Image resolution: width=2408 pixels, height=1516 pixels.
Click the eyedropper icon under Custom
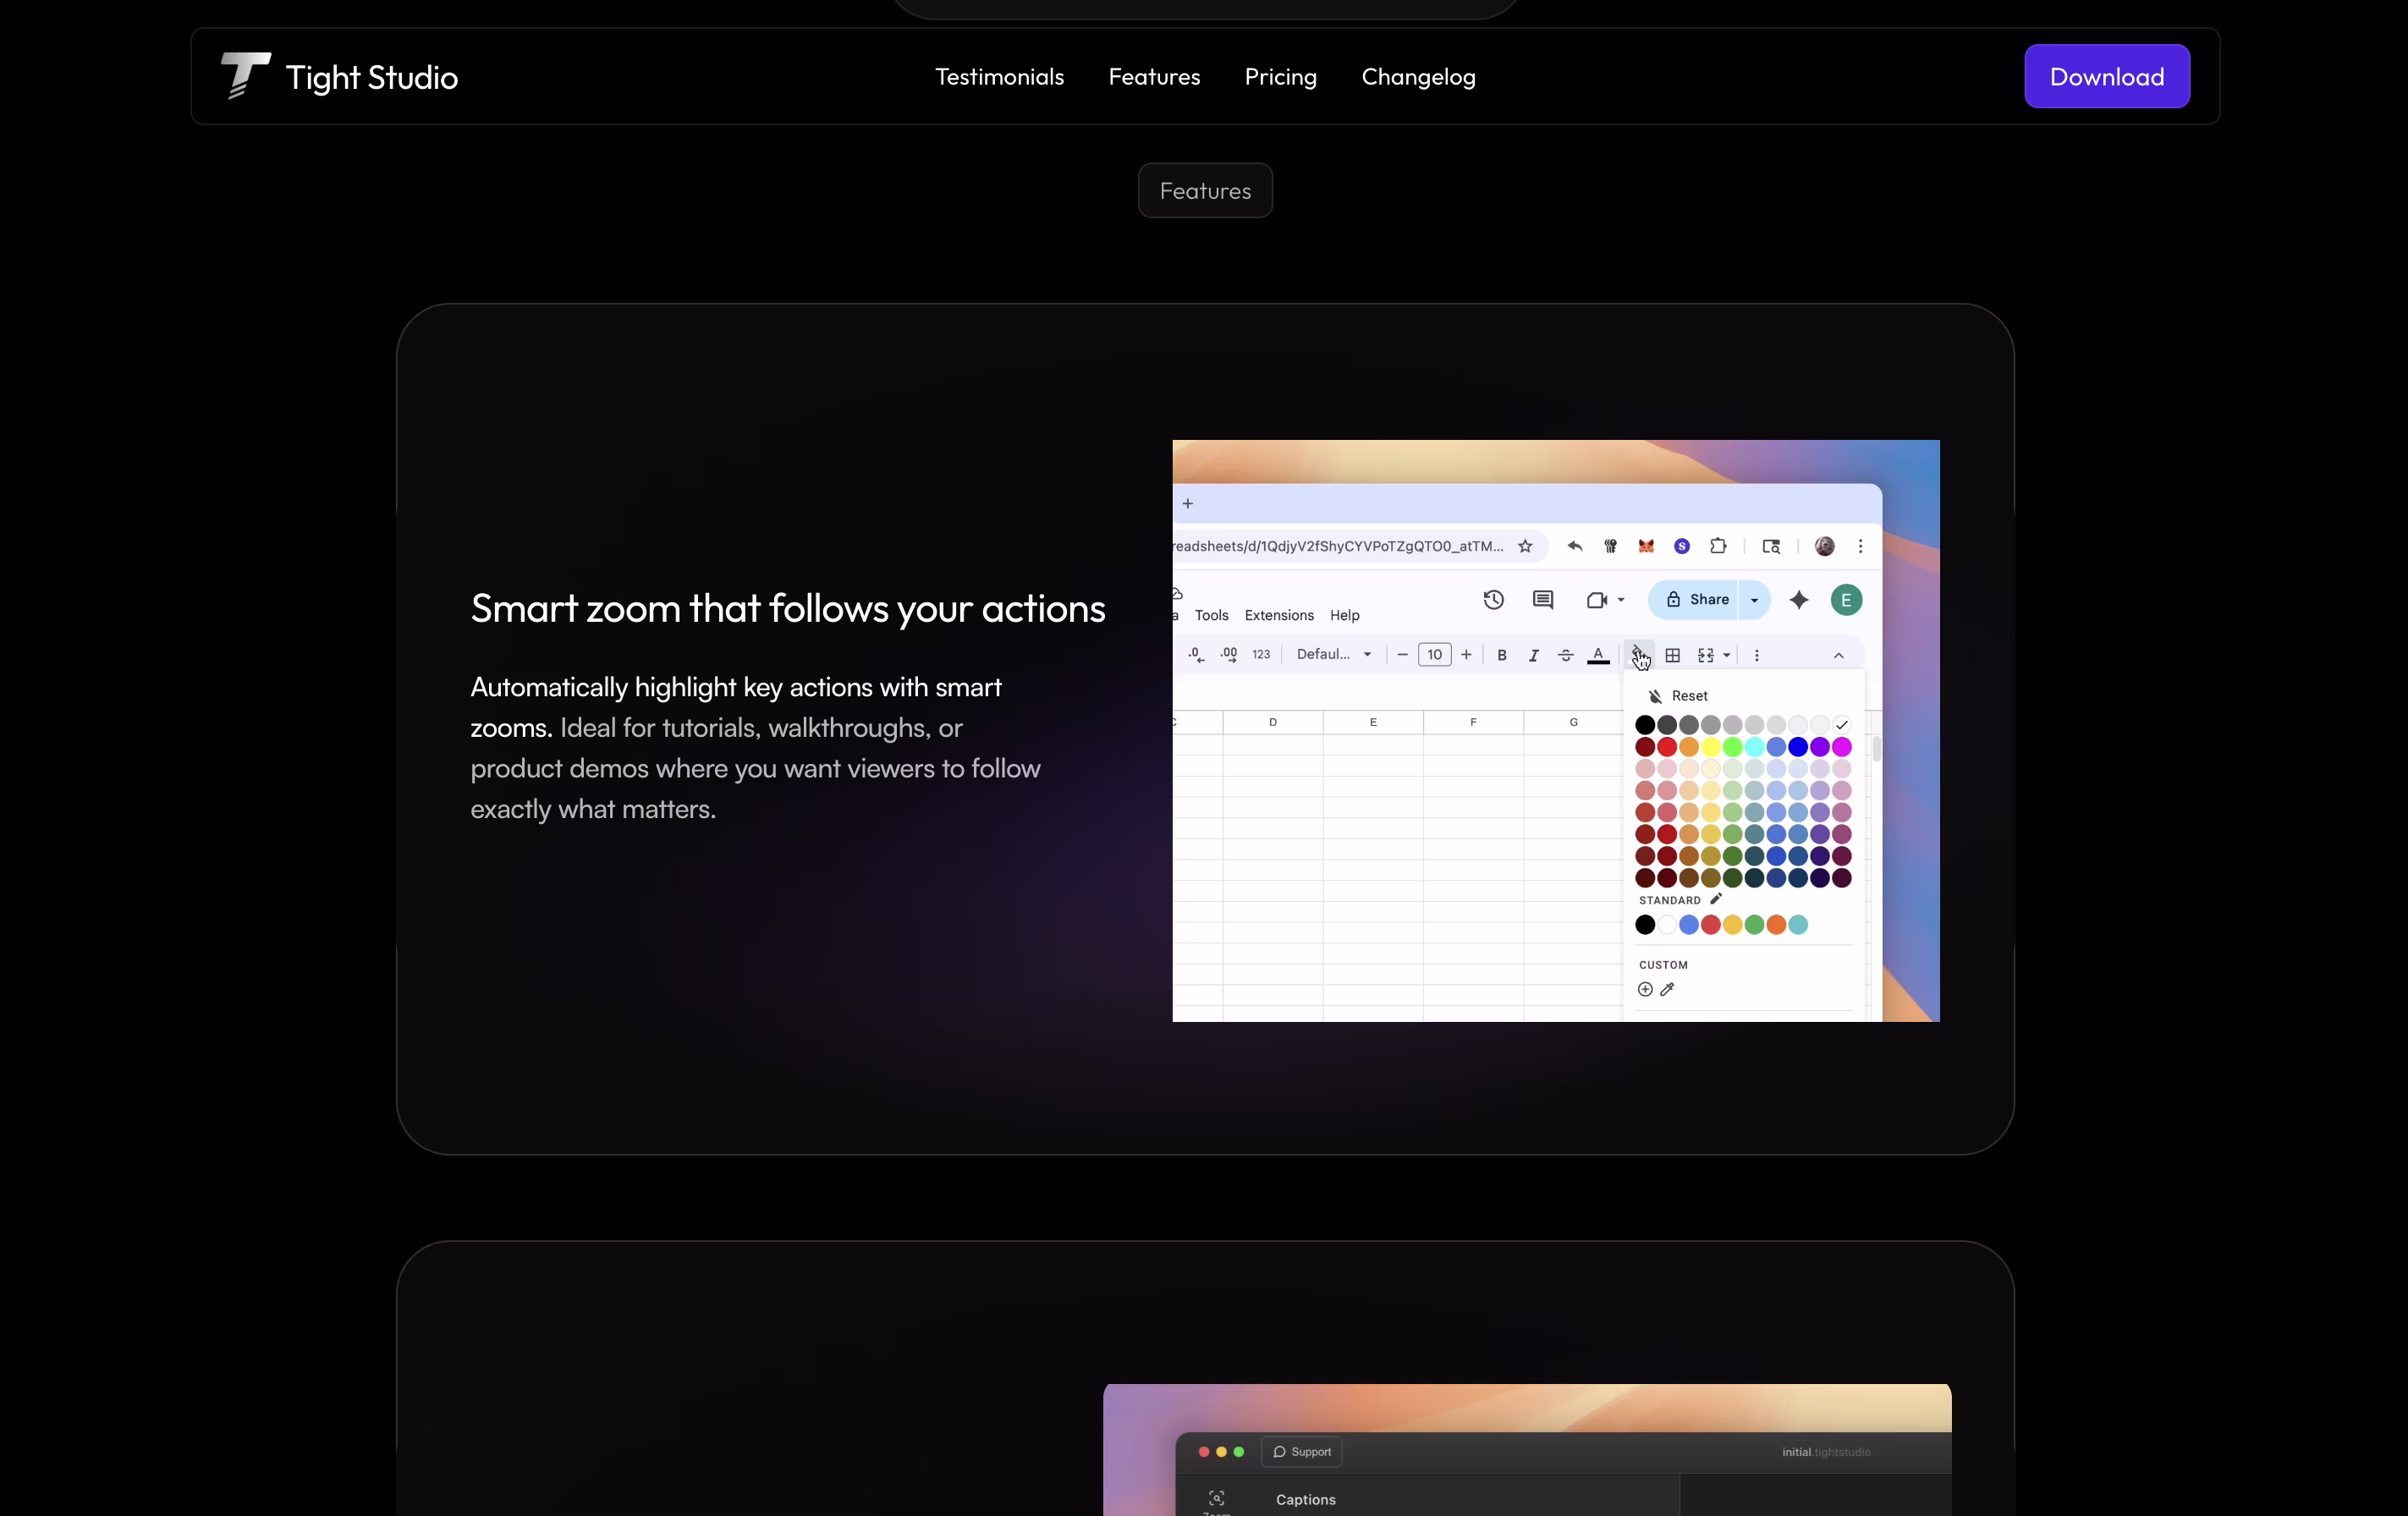1667,990
